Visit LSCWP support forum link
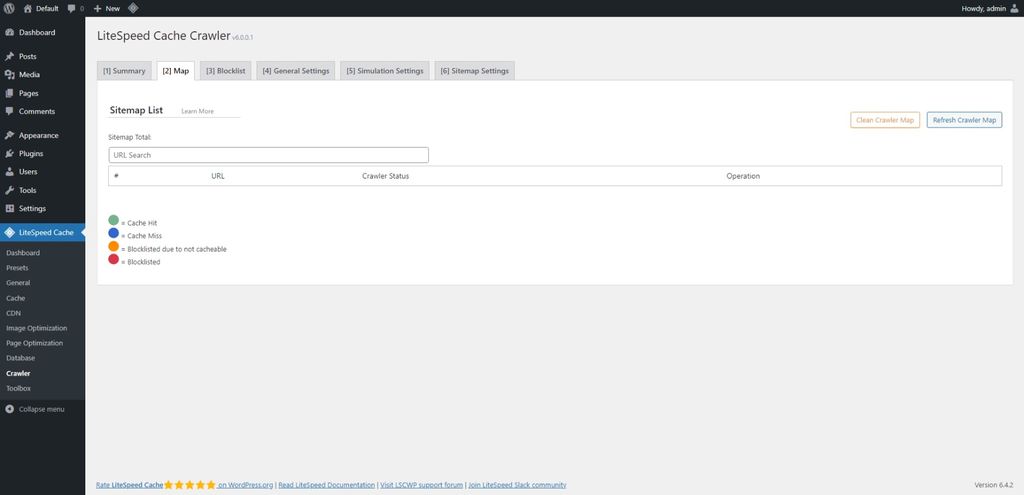 422,485
